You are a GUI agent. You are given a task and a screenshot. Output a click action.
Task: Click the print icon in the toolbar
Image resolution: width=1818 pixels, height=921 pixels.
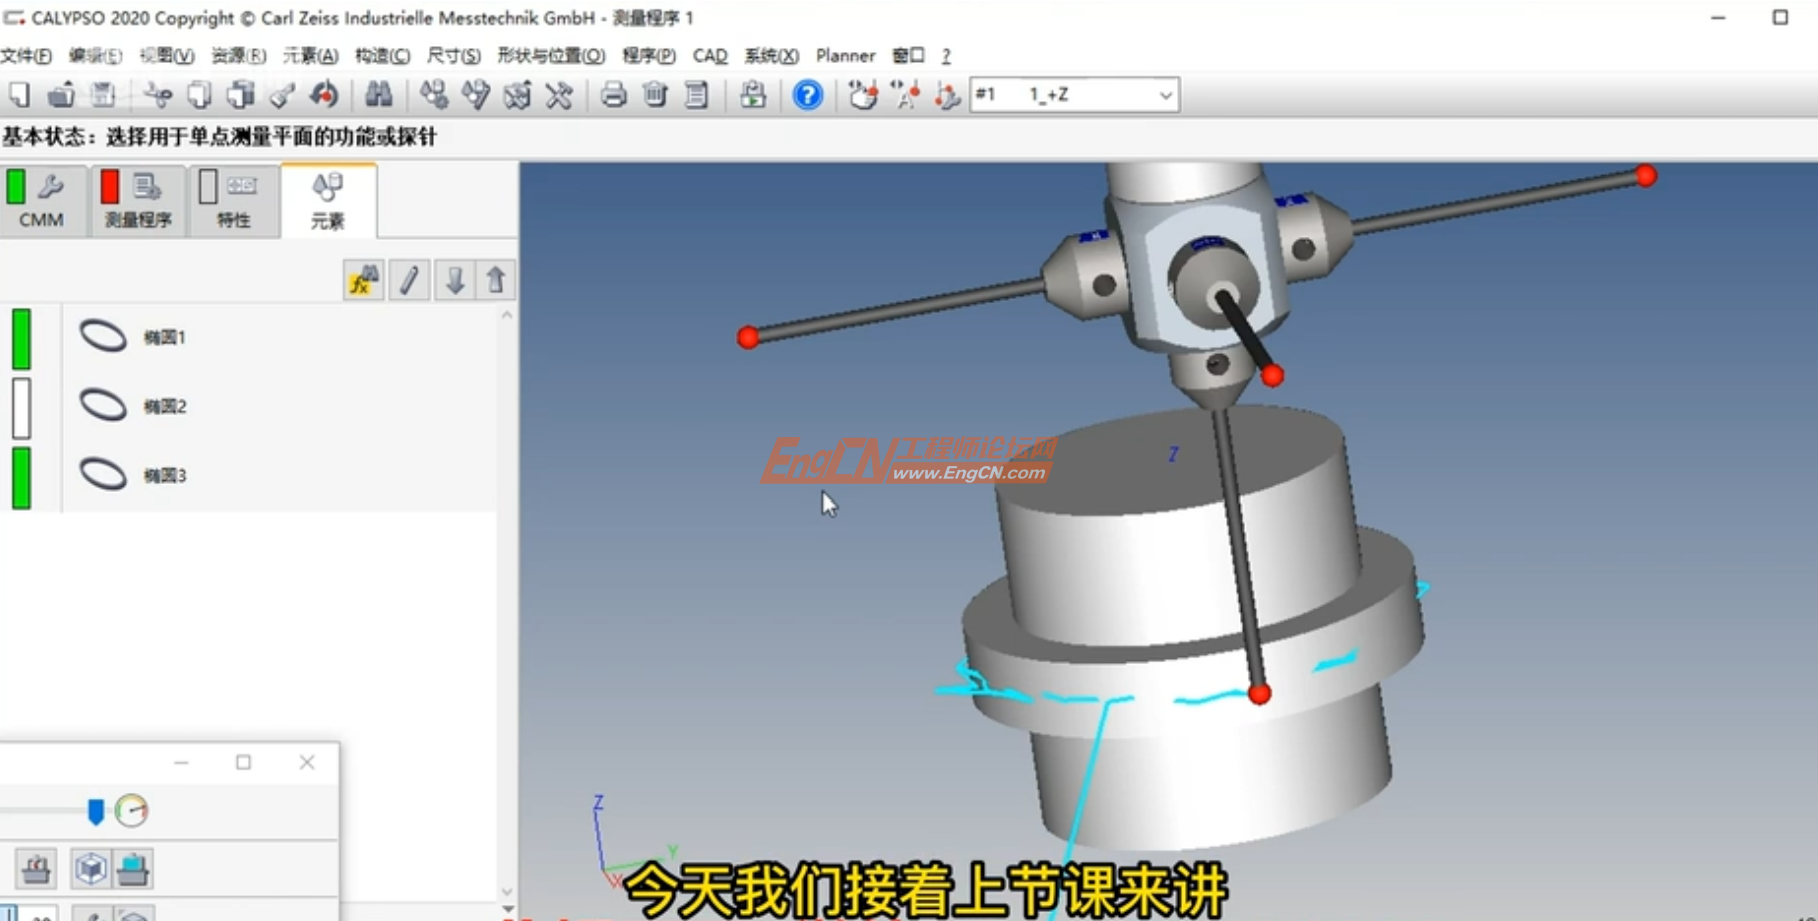tap(614, 95)
